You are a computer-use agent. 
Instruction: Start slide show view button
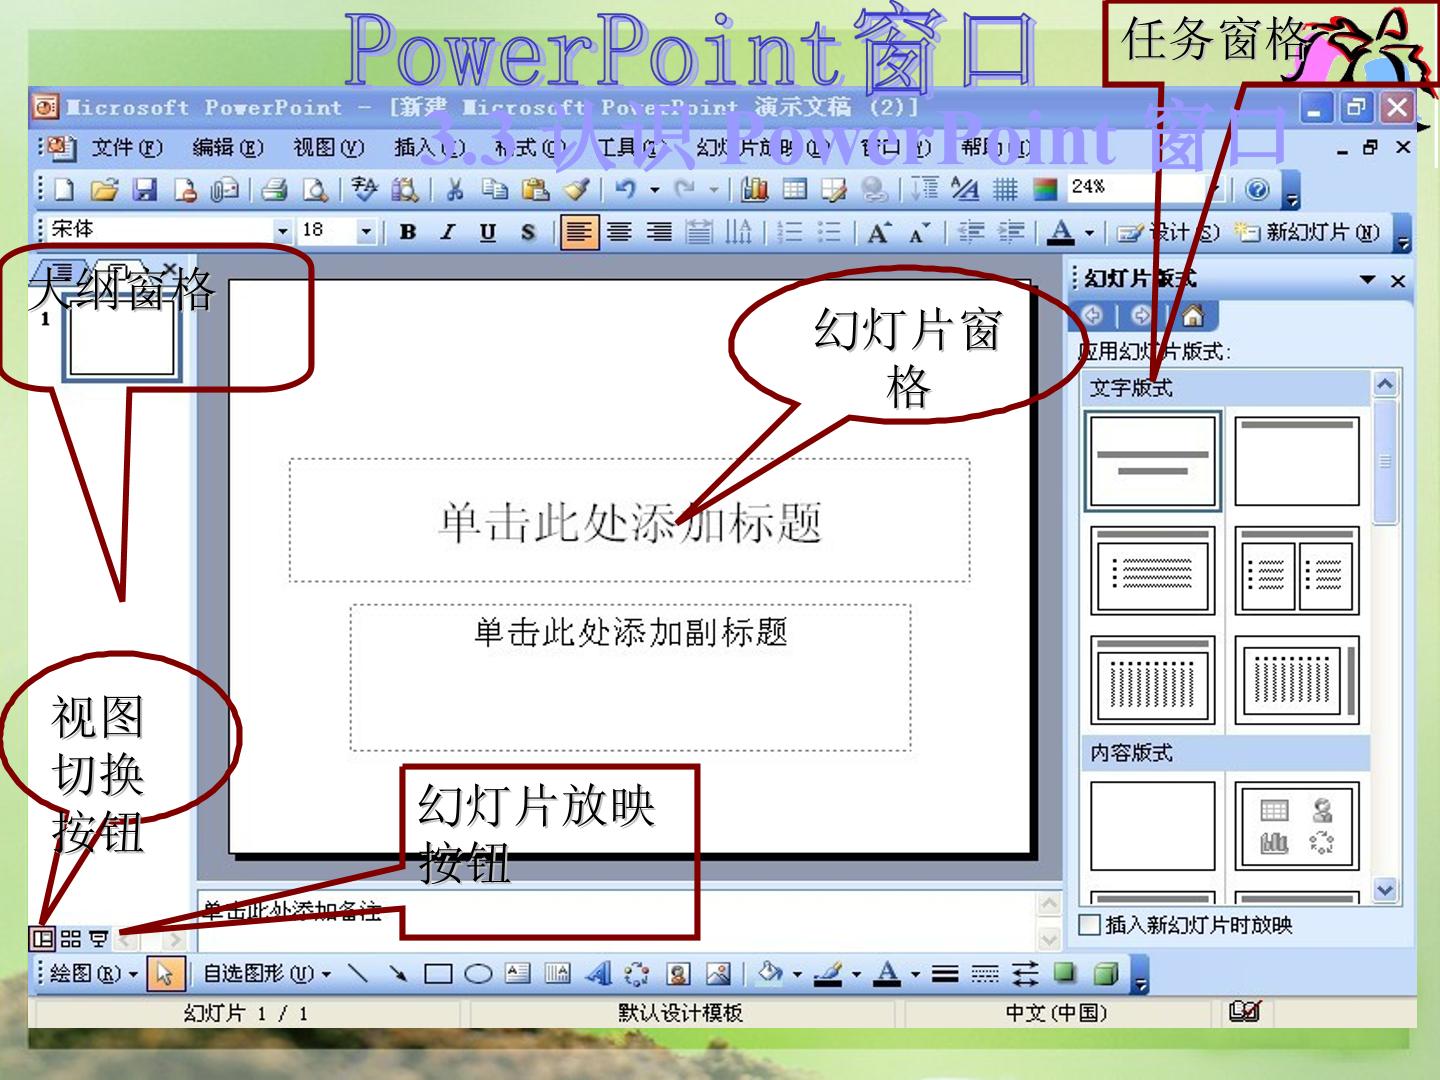tap(98, 938)
